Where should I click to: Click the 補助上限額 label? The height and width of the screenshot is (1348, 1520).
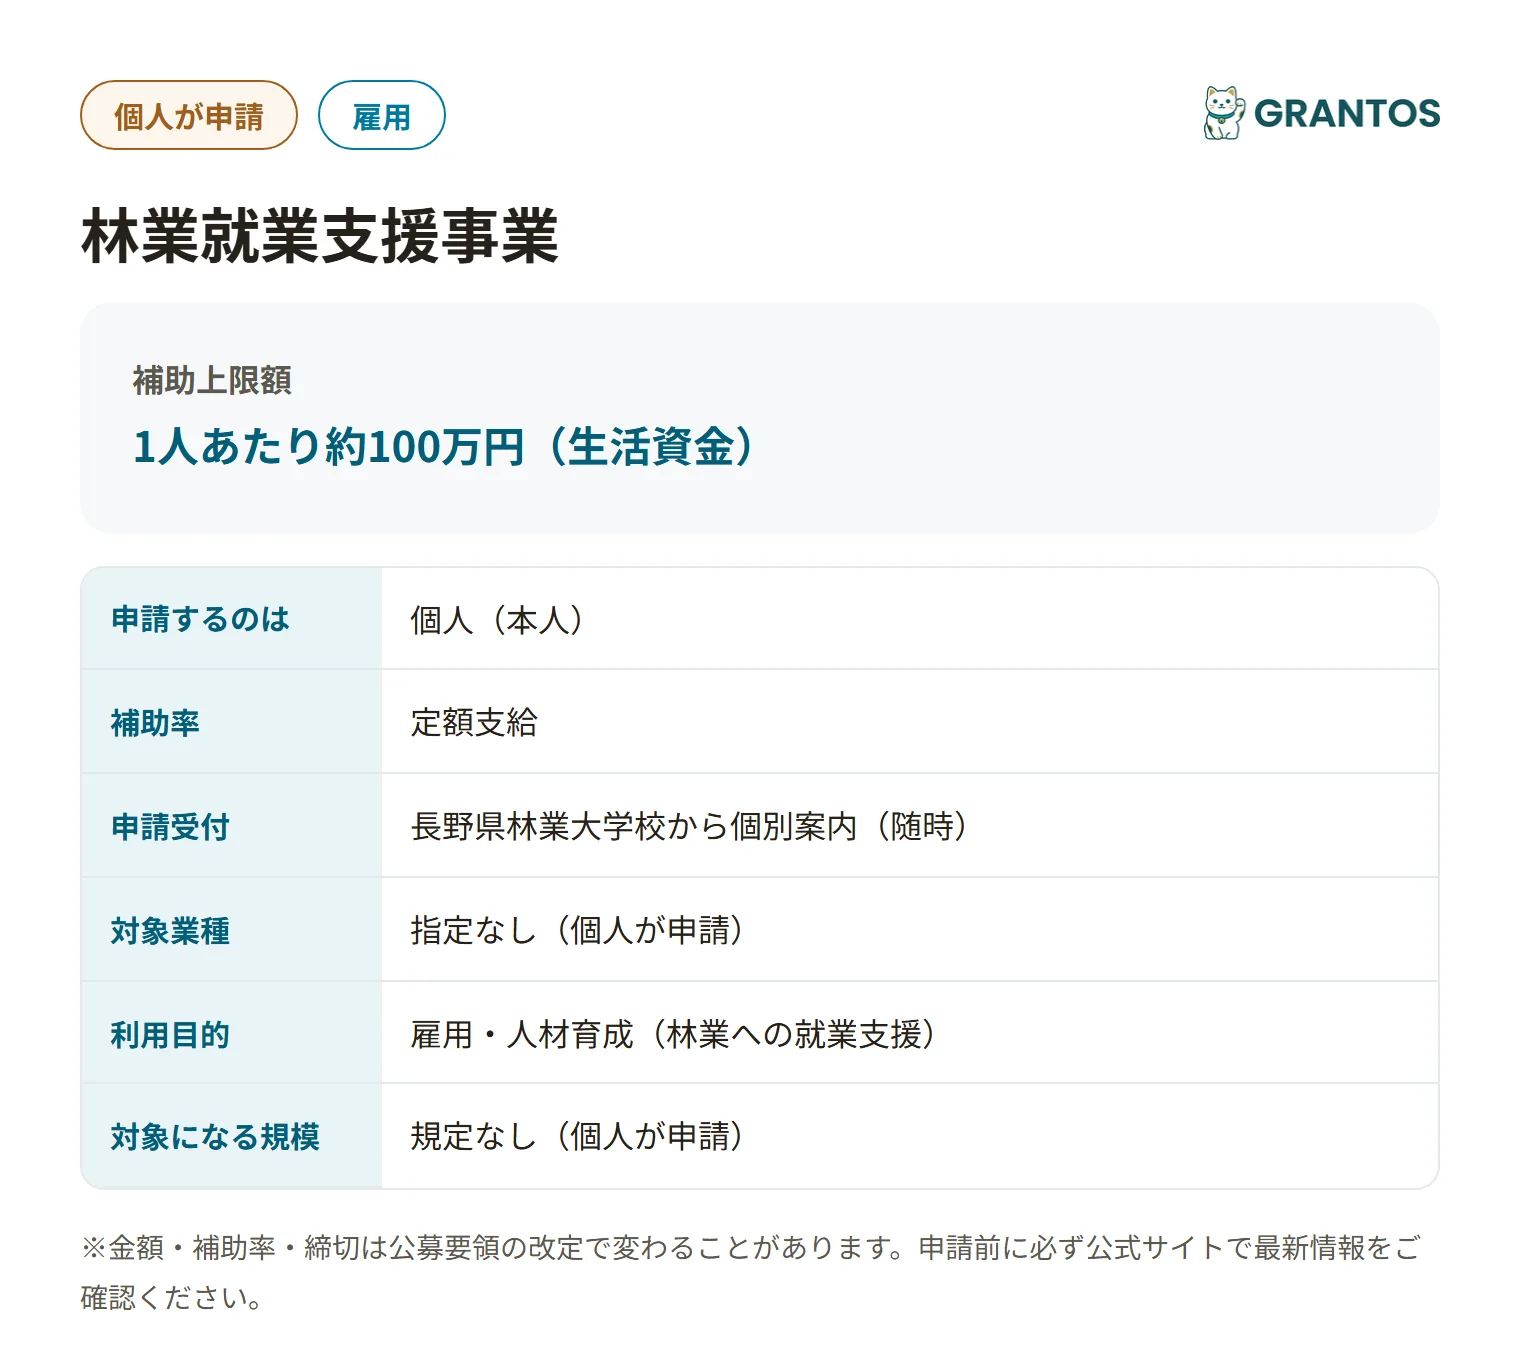pos(212,380)
